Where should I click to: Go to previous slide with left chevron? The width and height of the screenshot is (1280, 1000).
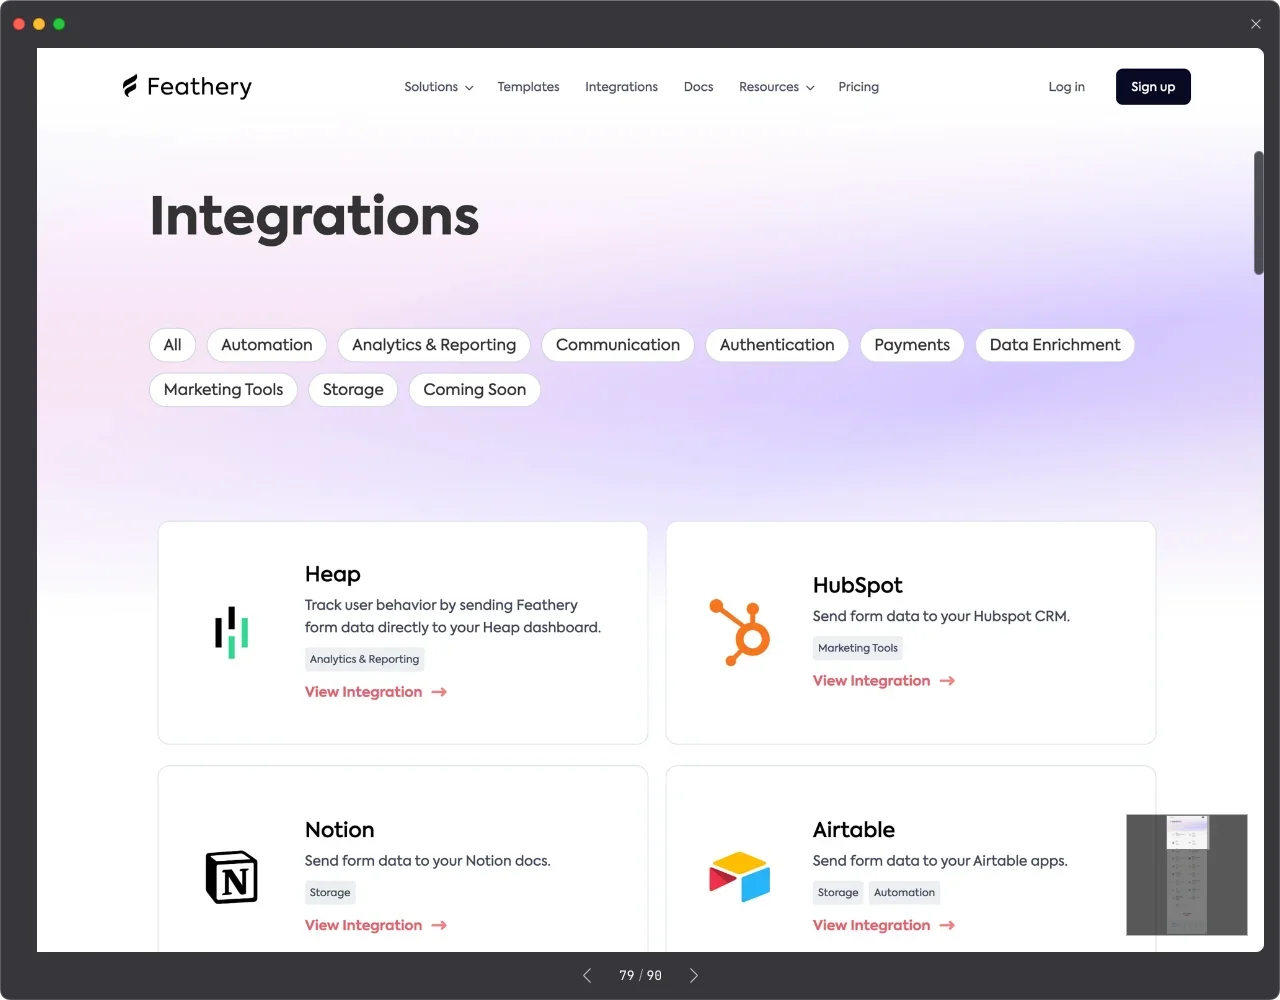587,975
